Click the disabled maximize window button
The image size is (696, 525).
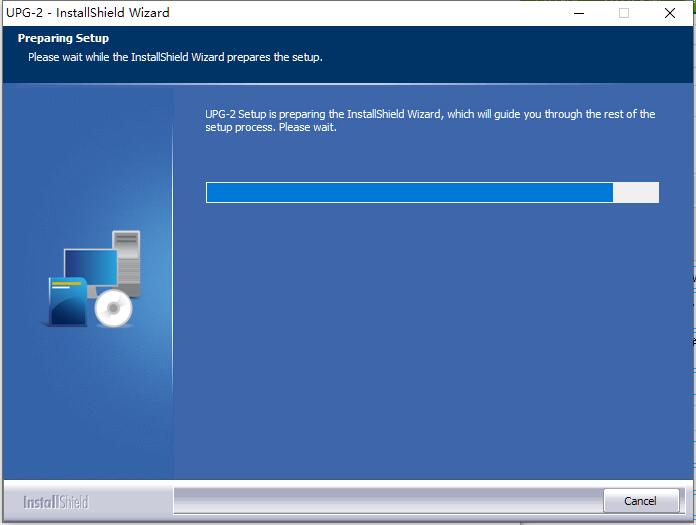(624, 13)
